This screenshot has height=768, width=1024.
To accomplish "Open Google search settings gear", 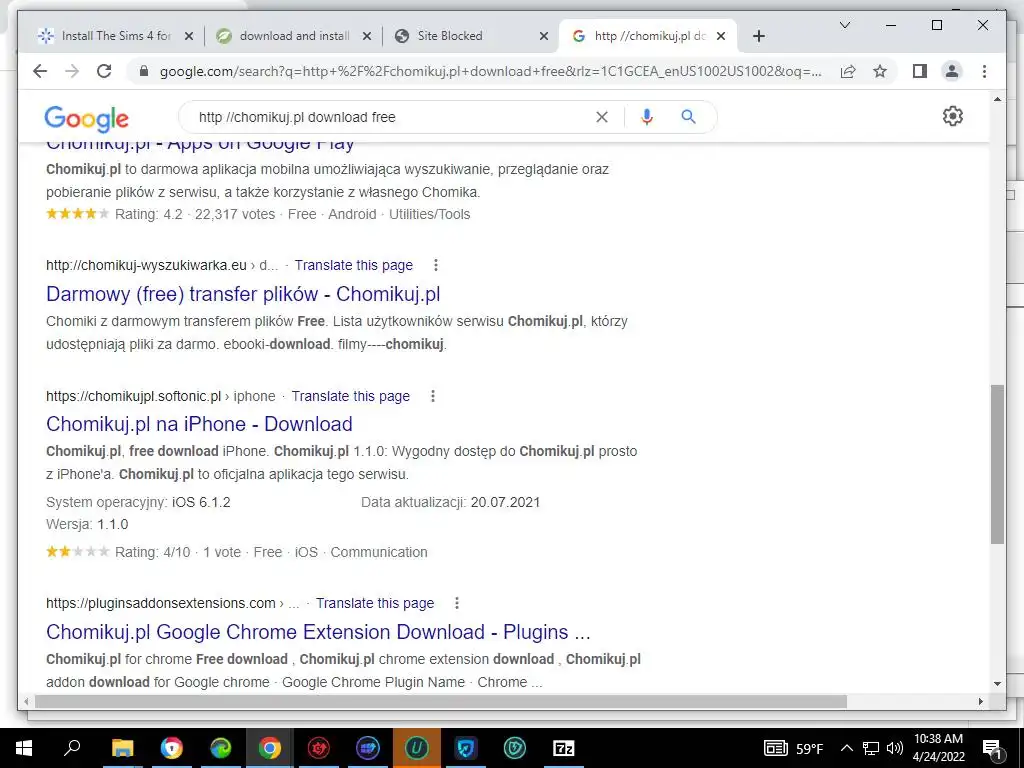I will (x=952, y=116).
